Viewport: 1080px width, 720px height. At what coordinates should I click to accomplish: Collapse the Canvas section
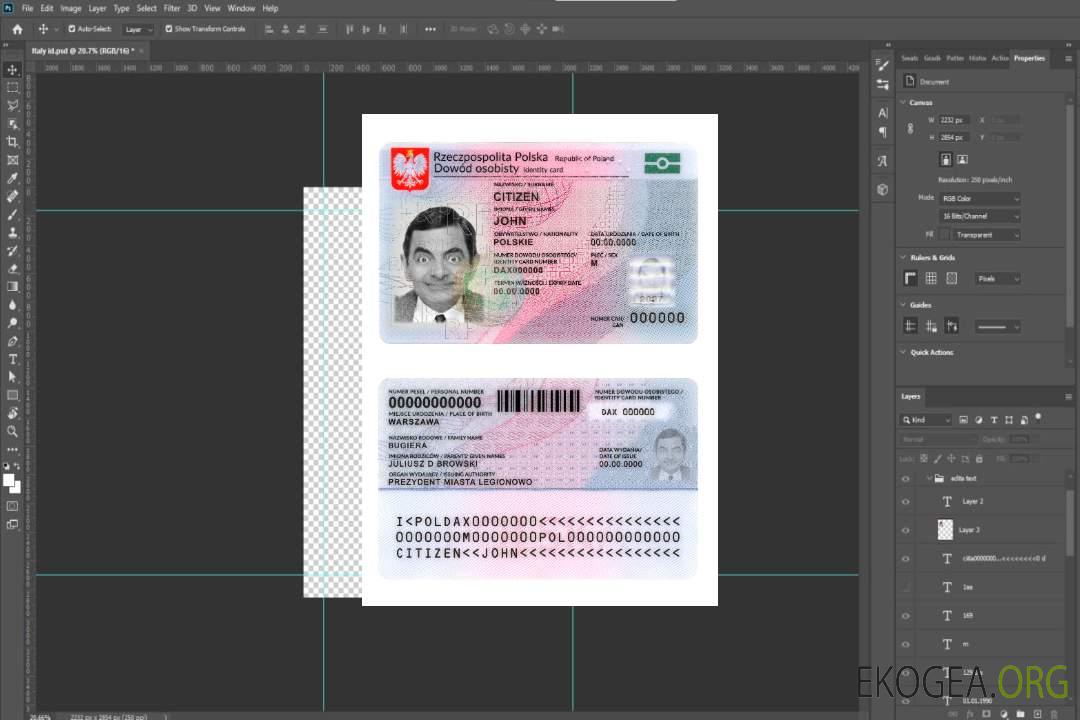click(x=903, y=102)
